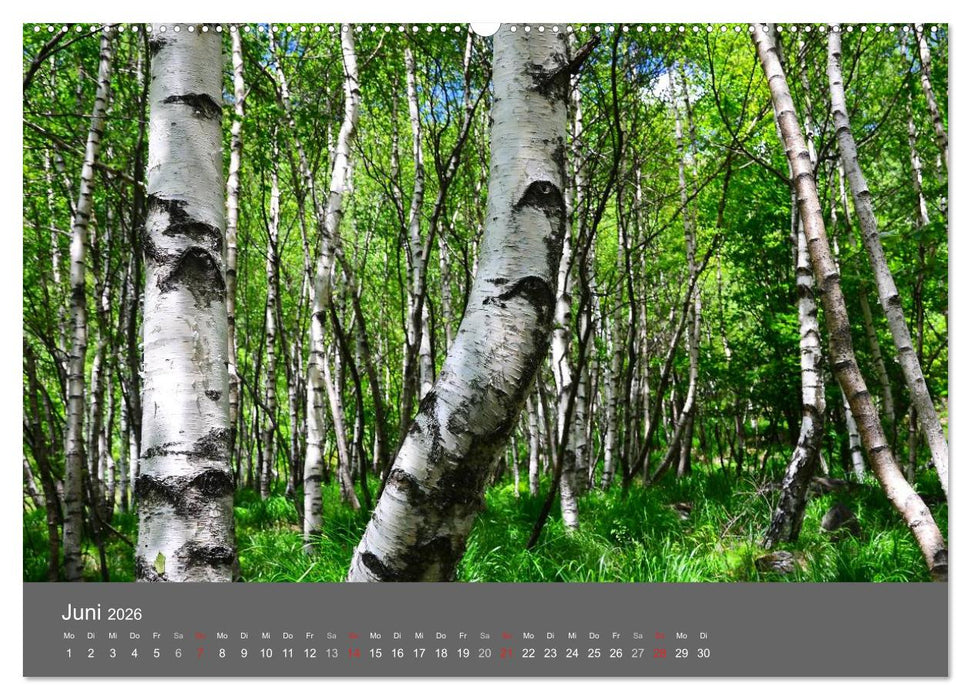Screen dimensions: 971x700
Task: Click the Juni month title
Action: (80, 613)
